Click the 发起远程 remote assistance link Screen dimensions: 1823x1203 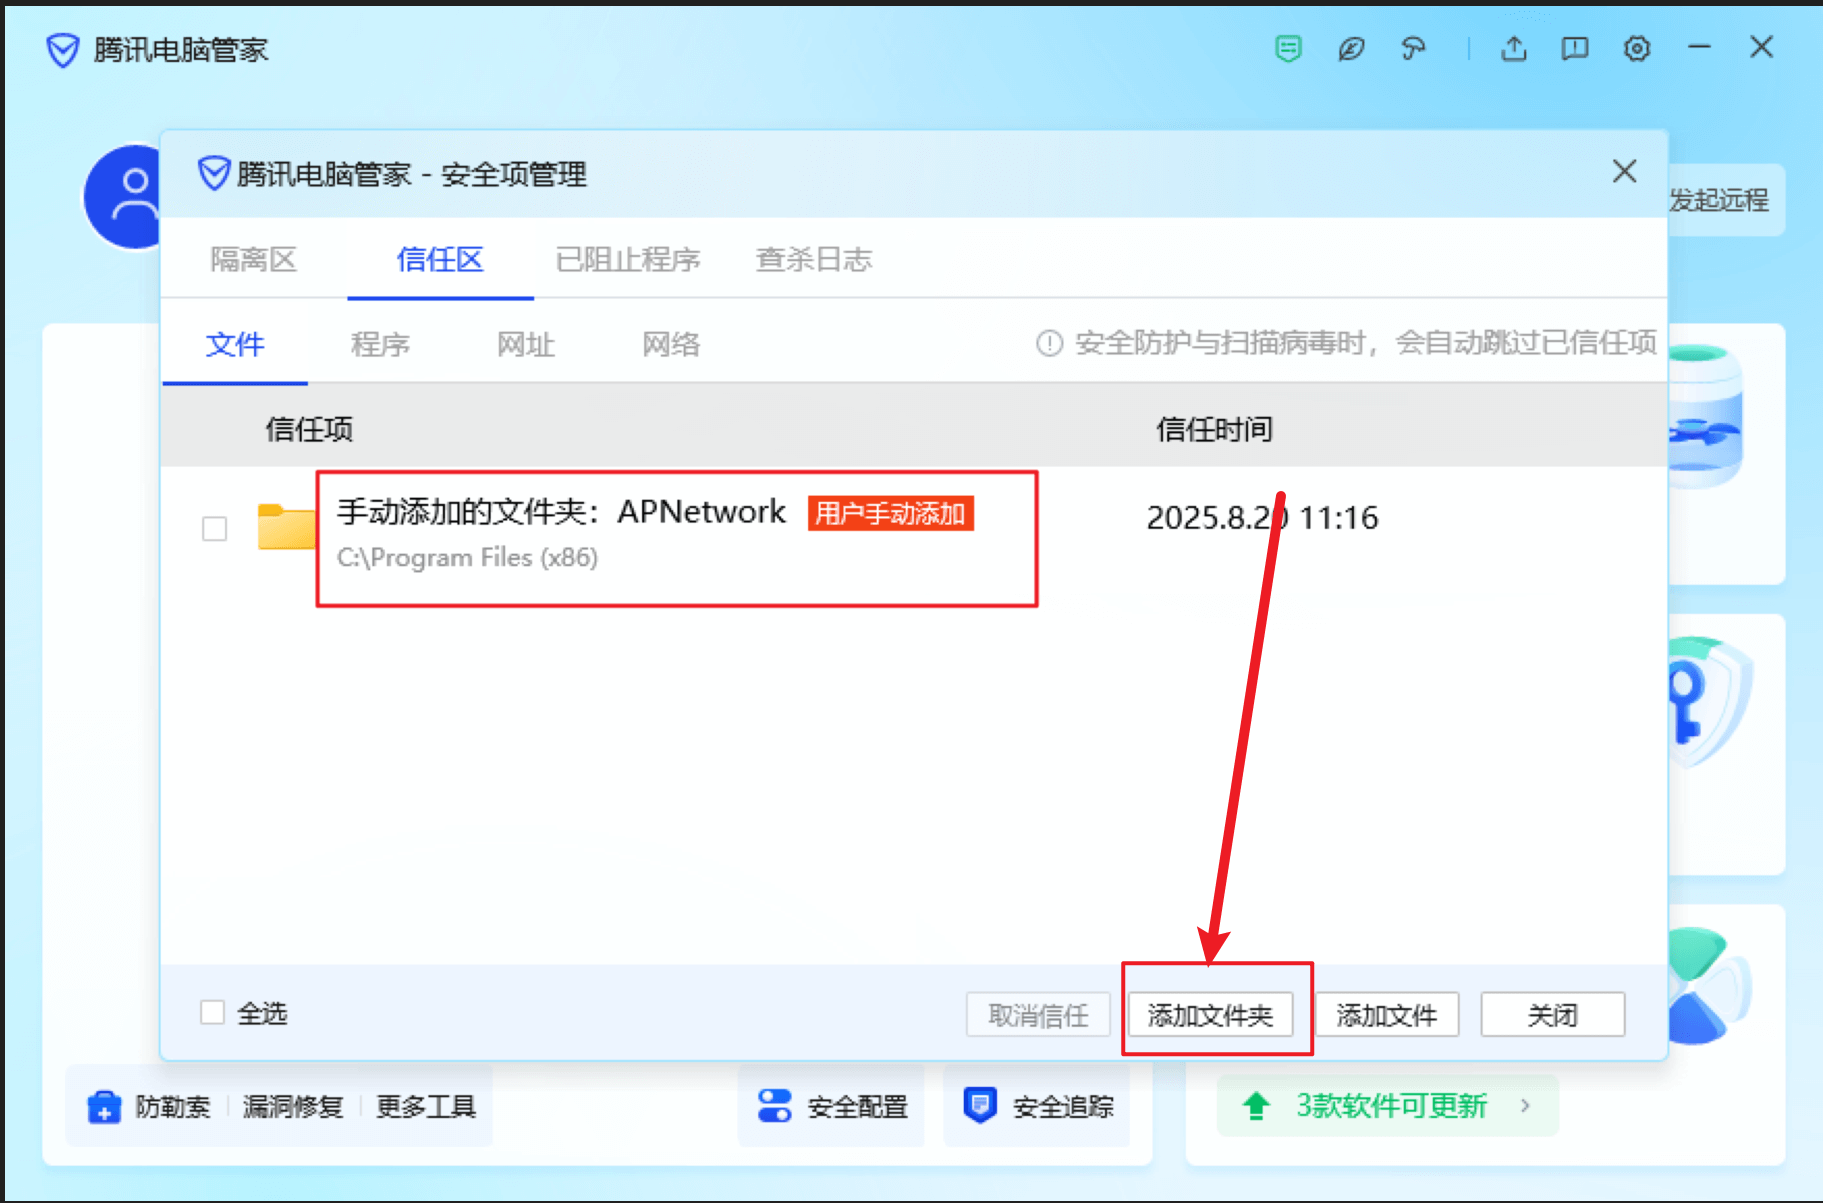click(x=1720, y=199)
